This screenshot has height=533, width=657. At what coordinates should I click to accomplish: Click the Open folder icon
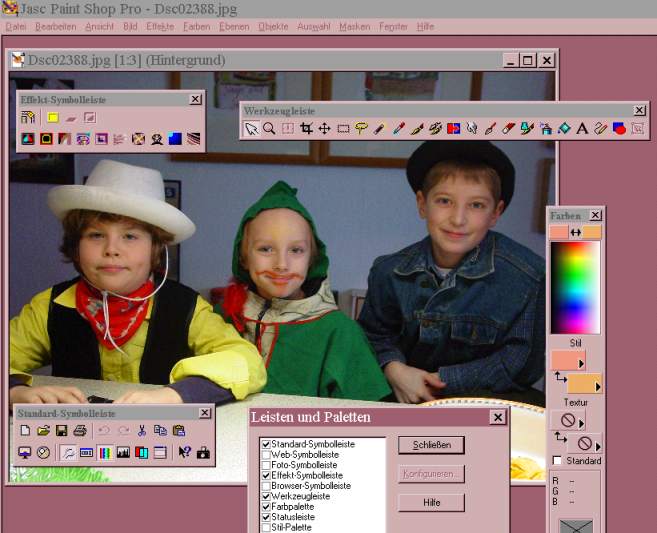(44, 430)
